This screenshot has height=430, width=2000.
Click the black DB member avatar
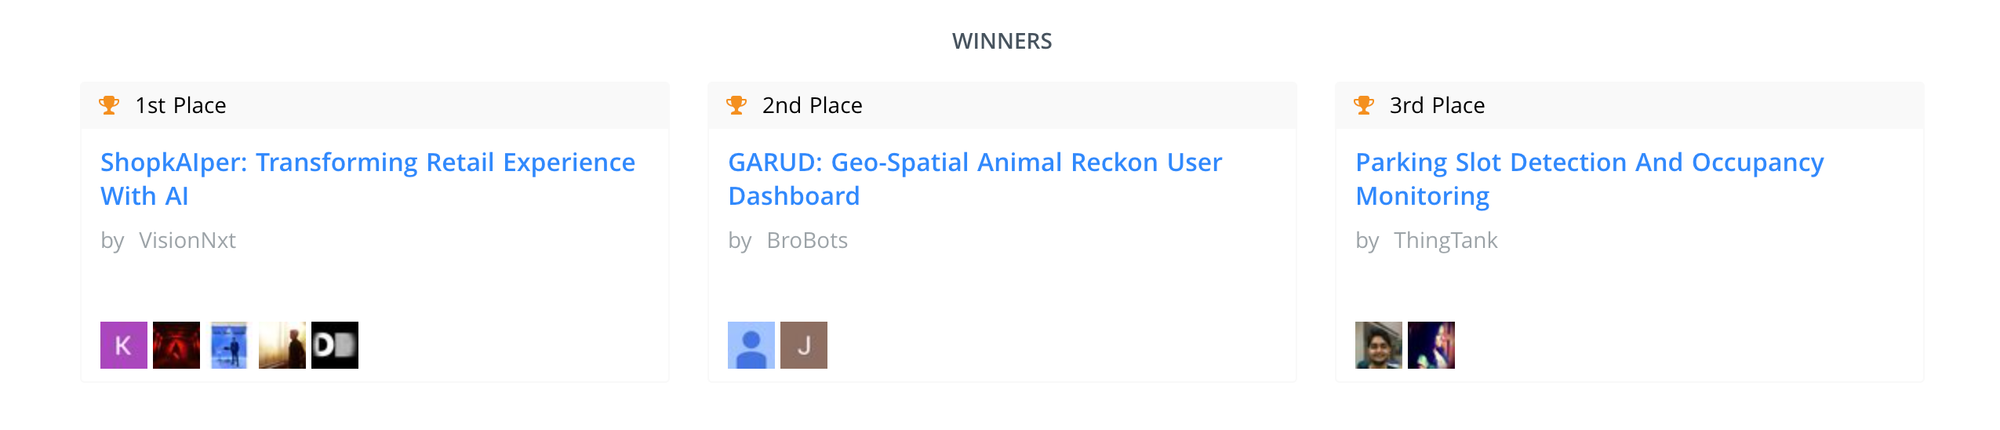tap(335, 345)
